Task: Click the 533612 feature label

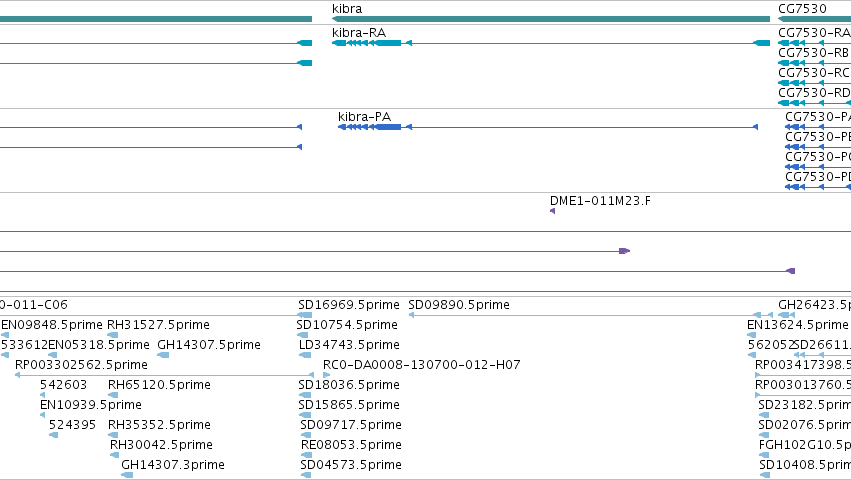Action: point(24,345)
